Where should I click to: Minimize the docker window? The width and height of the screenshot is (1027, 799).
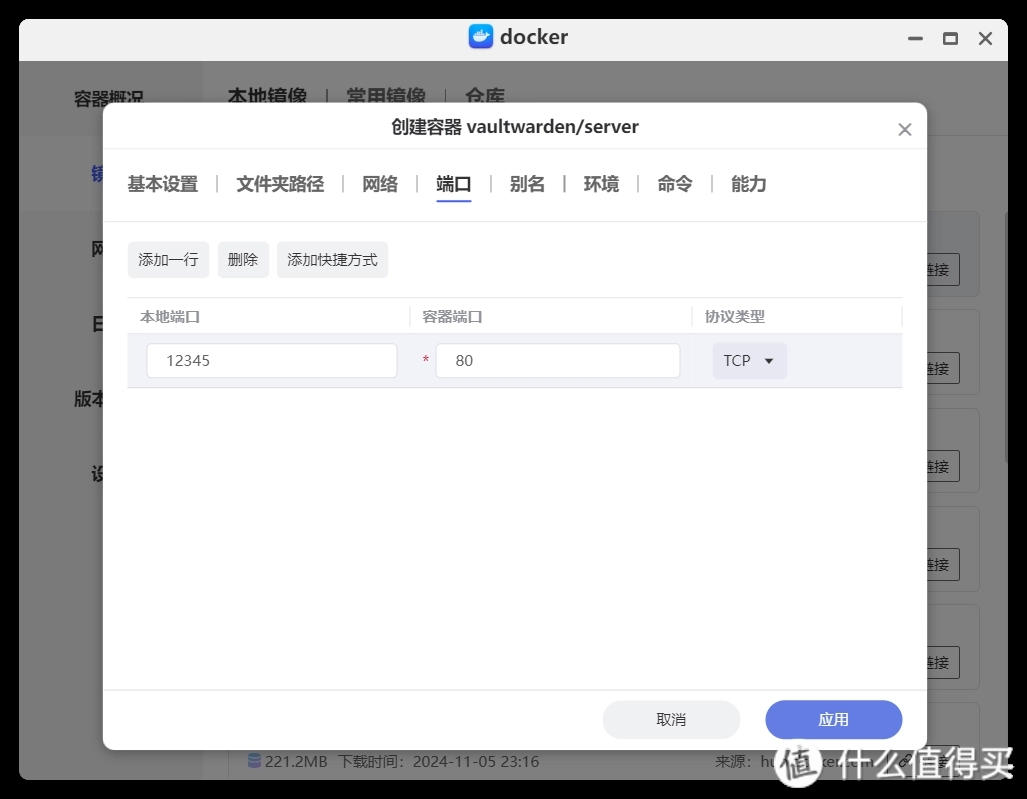[x=915, y=39]
